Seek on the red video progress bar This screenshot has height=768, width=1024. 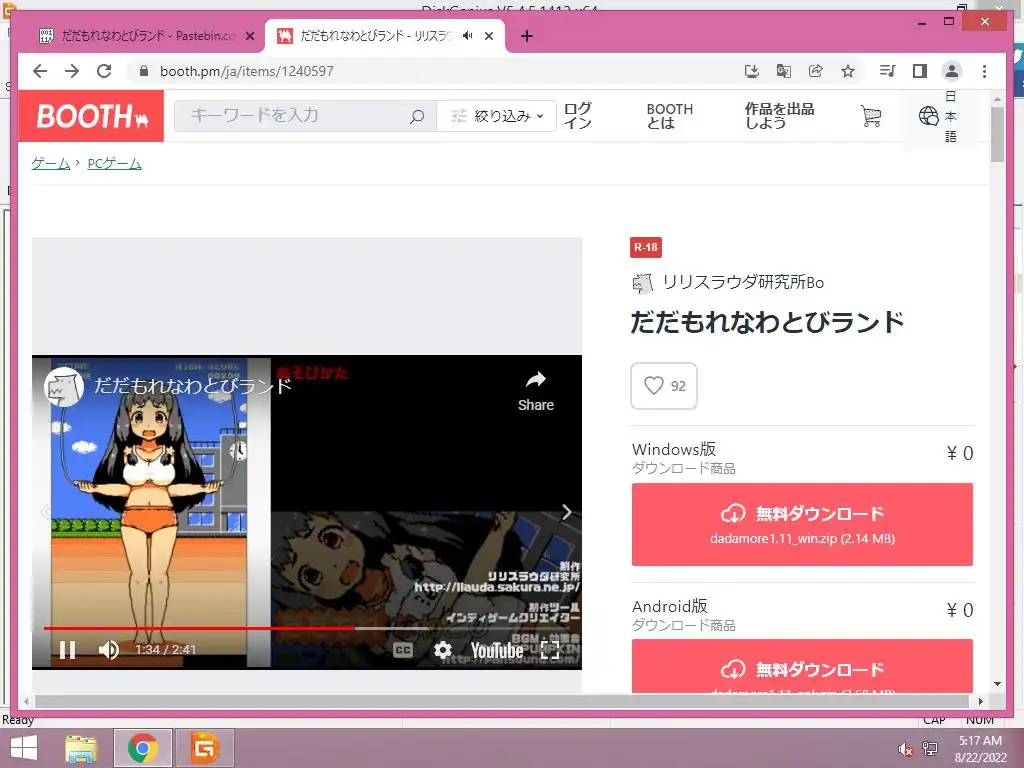(199, 628)
